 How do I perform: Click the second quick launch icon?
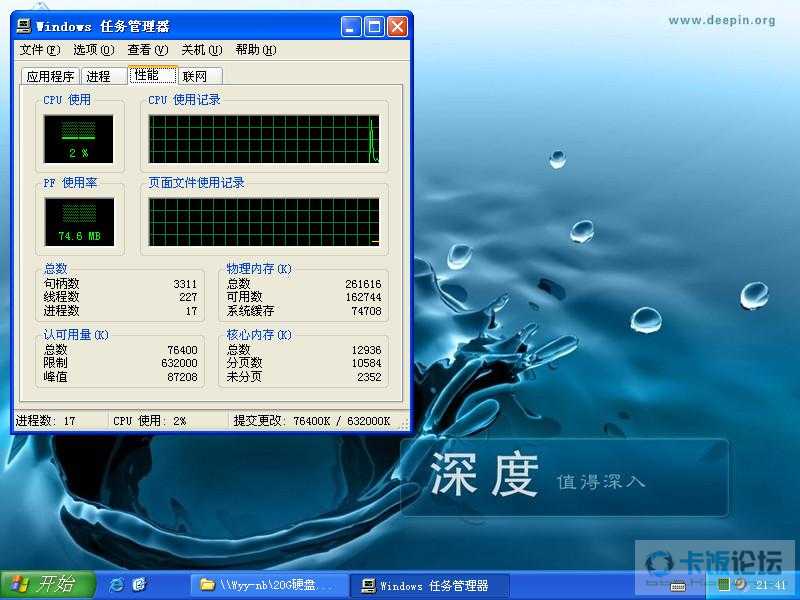tap(139, 585)
